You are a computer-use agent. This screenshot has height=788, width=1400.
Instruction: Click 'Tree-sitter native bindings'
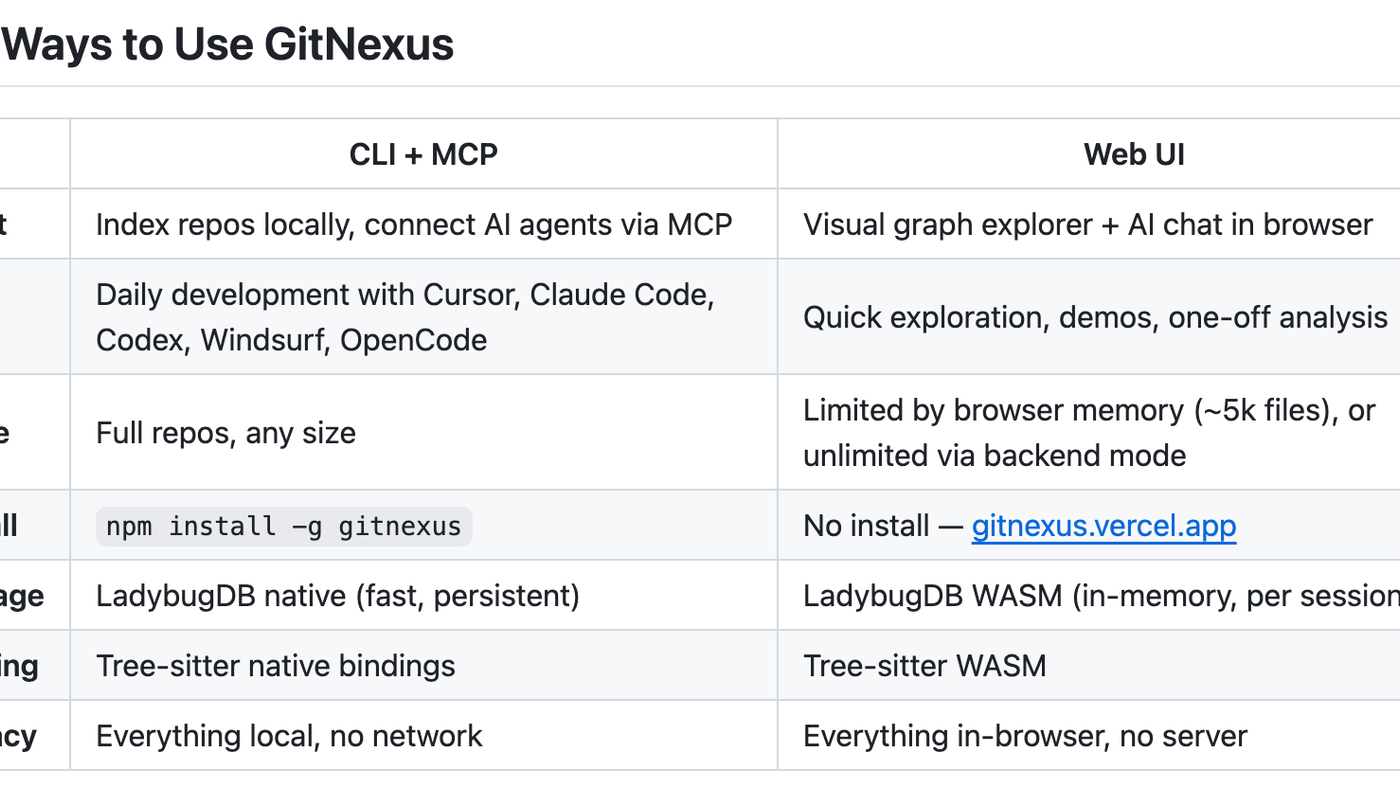click(x=275, y=666)
